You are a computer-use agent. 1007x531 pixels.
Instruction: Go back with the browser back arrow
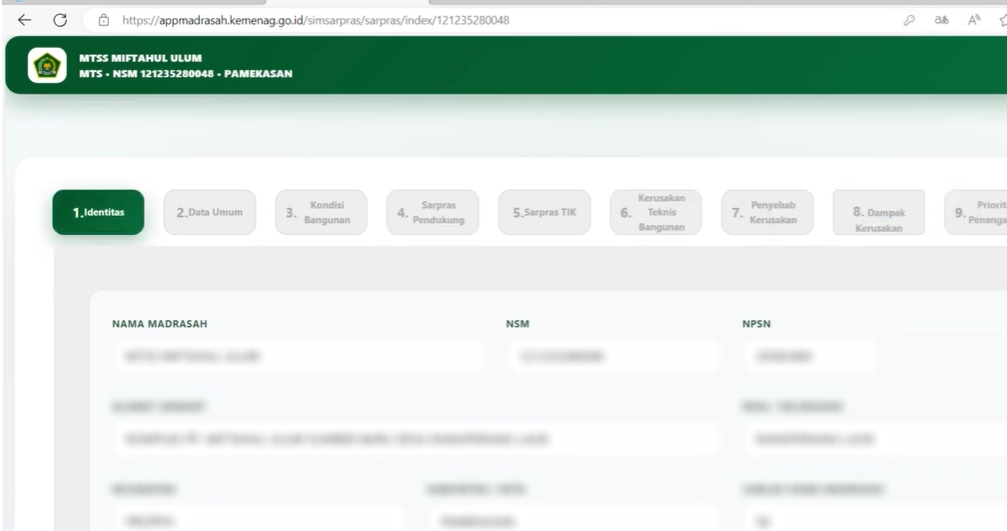coord(24,20)
